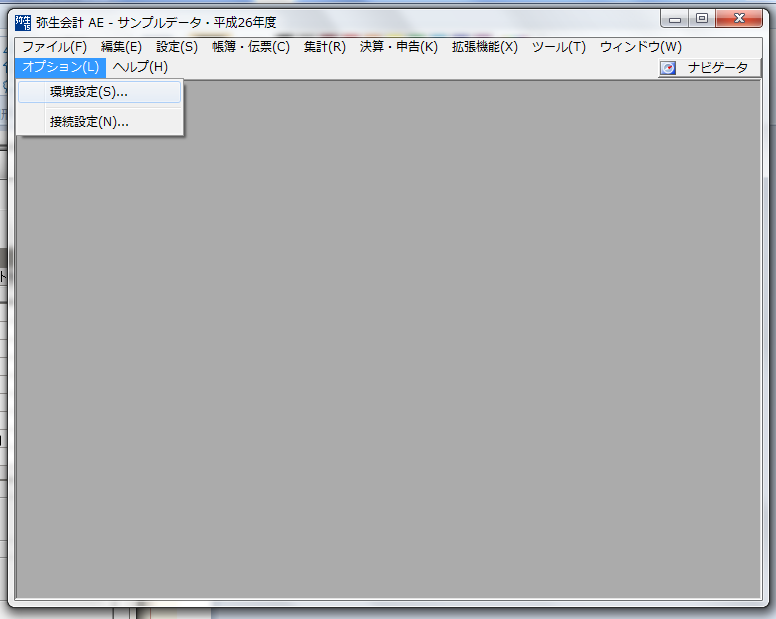The height and width of the screenshot is (619, 776).
Task: Maximize the 弥生会計 AE window
Action: pyautogui.click(x=702, y=19)
